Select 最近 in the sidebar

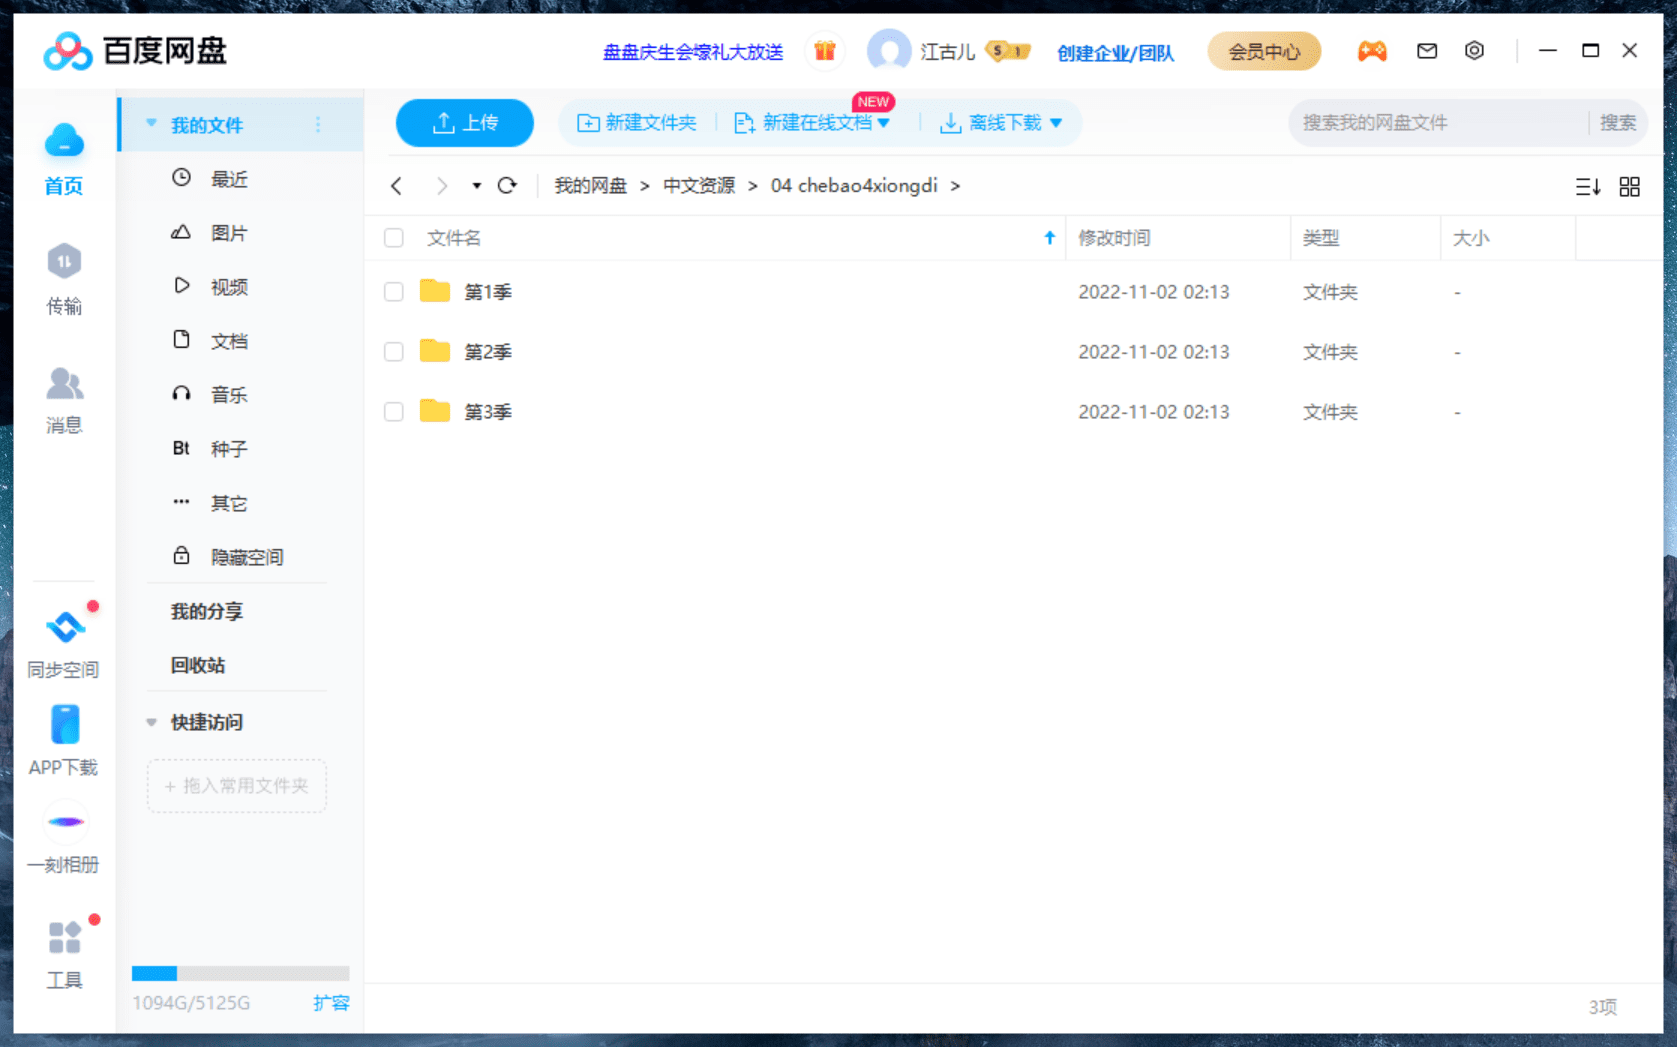(x=229, y=179)
